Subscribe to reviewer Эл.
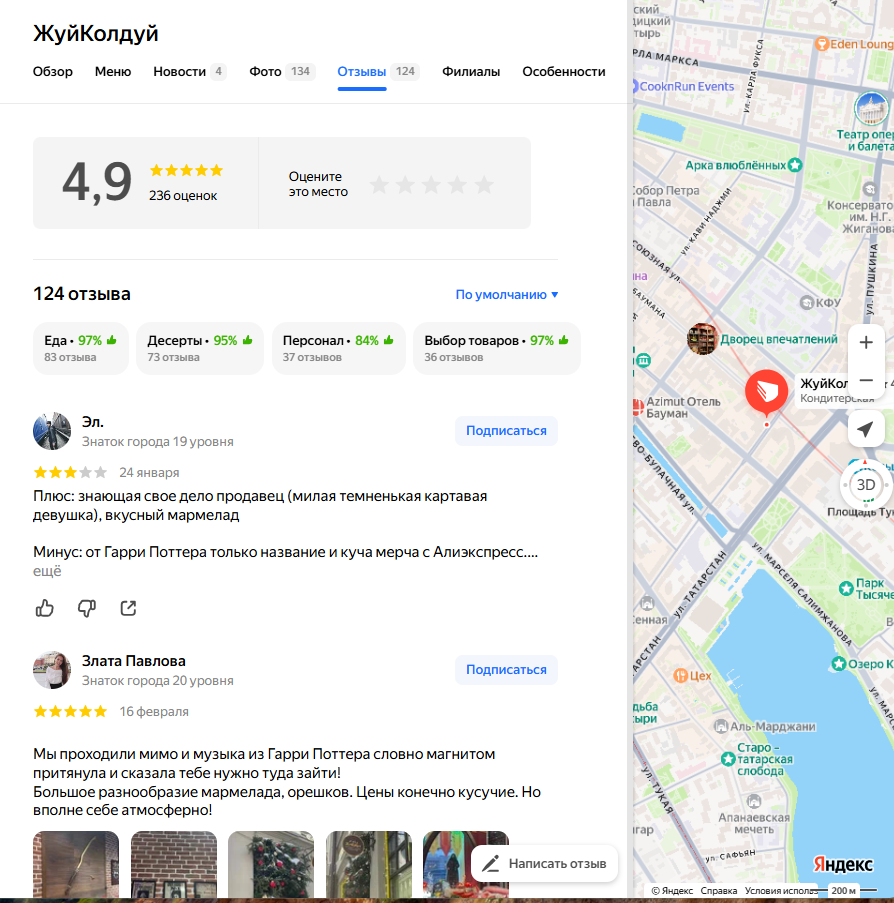 (x=506, y=431)
